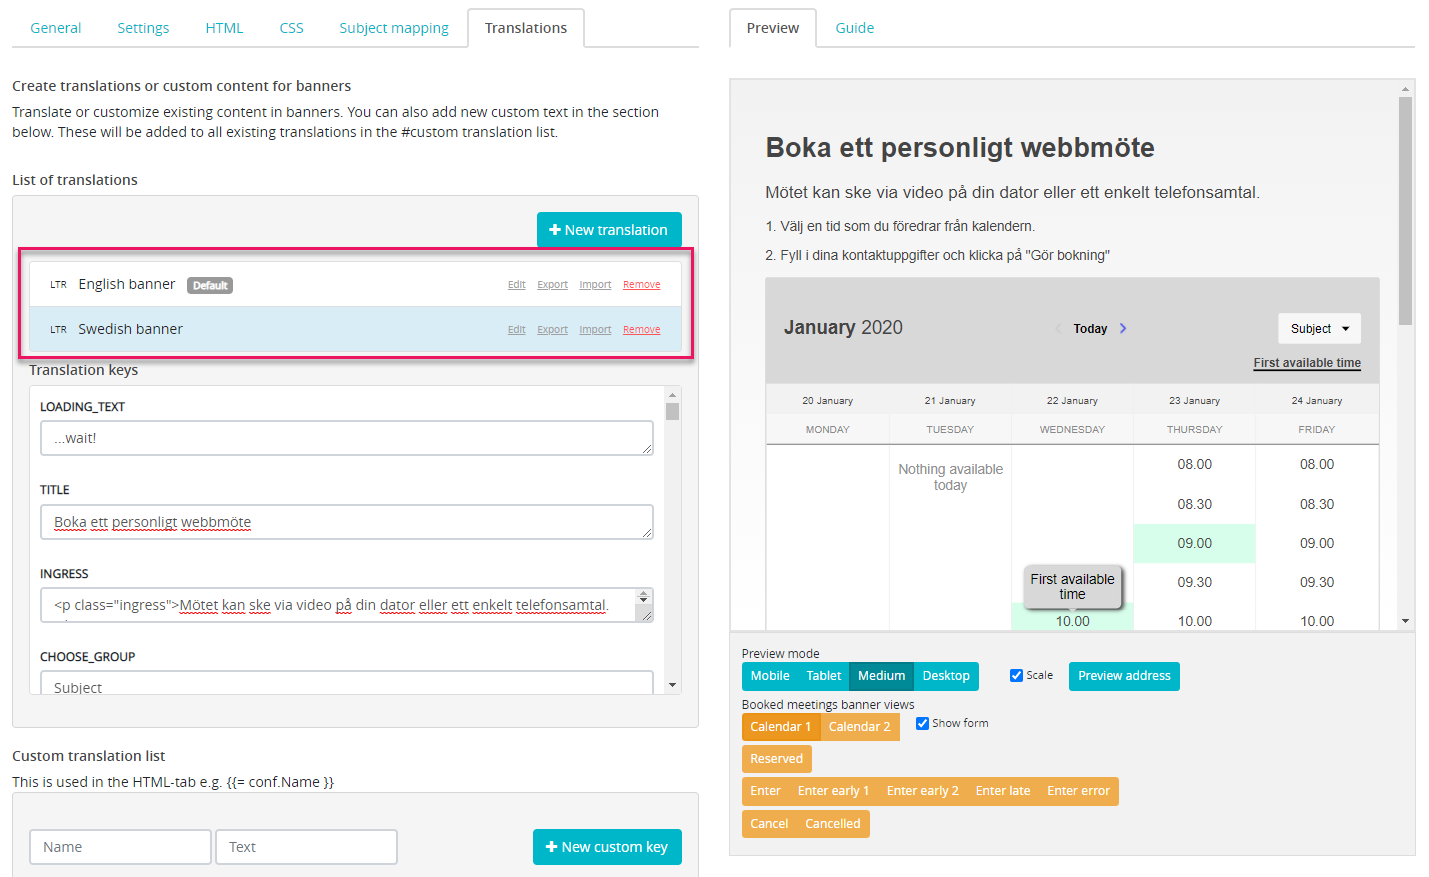Click previous week arrow beside Today

tap(1058, 328)
